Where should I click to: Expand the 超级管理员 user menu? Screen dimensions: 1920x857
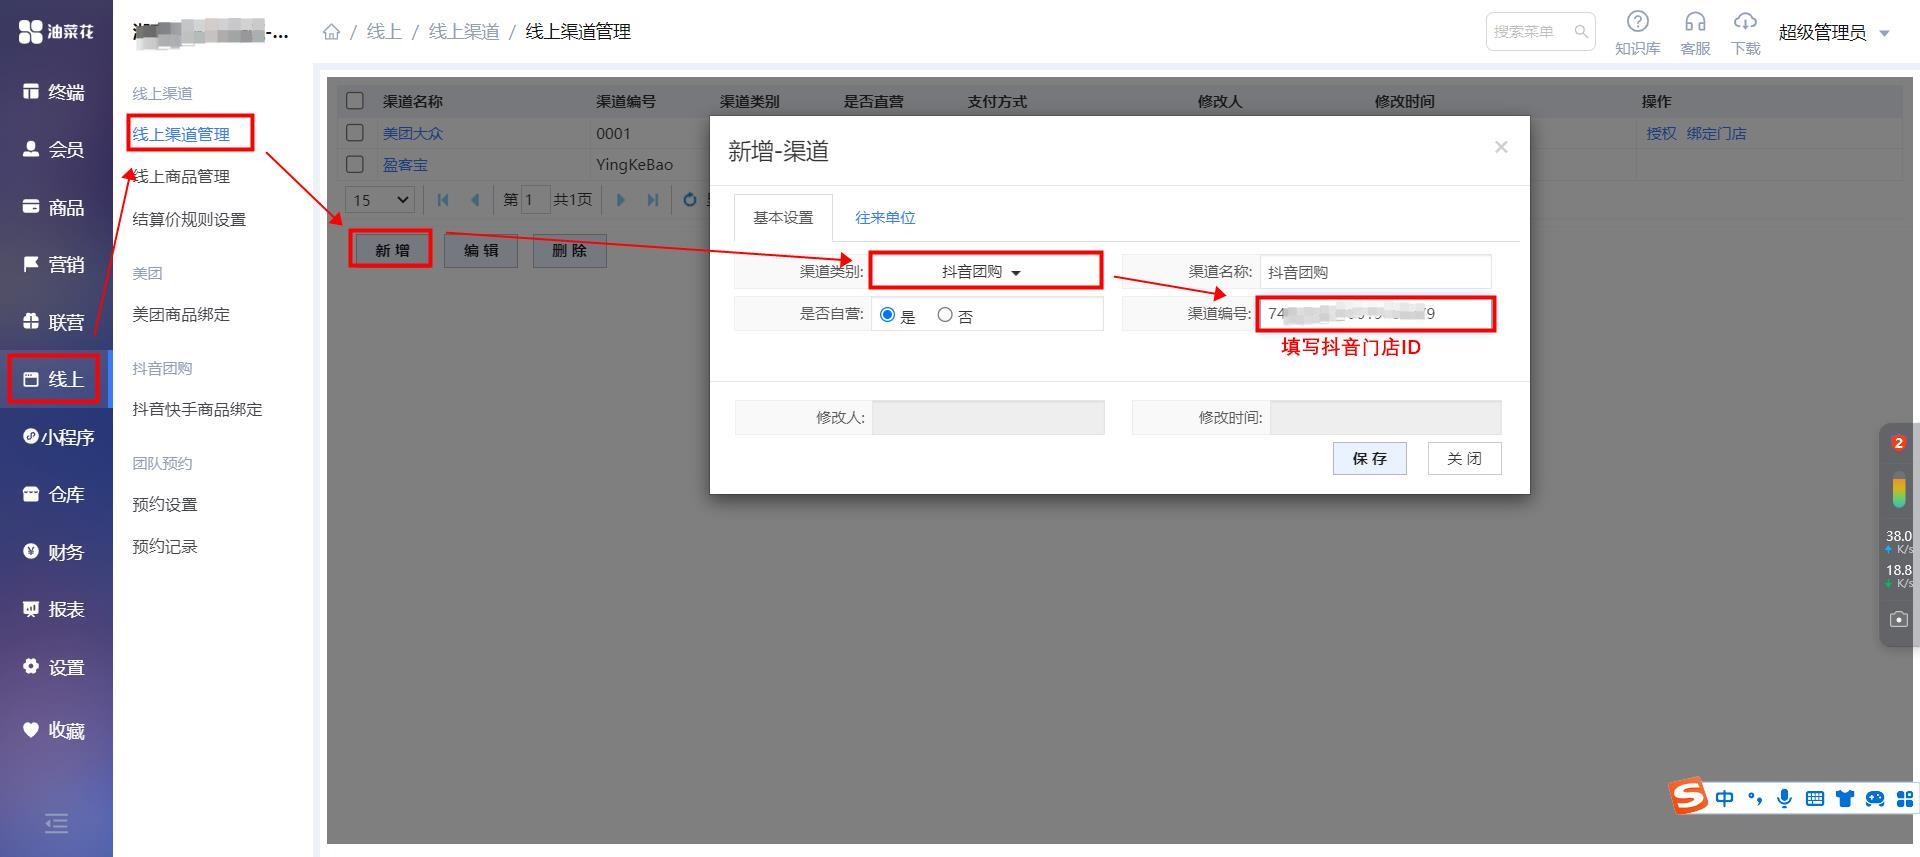(x=1835, y=32)
